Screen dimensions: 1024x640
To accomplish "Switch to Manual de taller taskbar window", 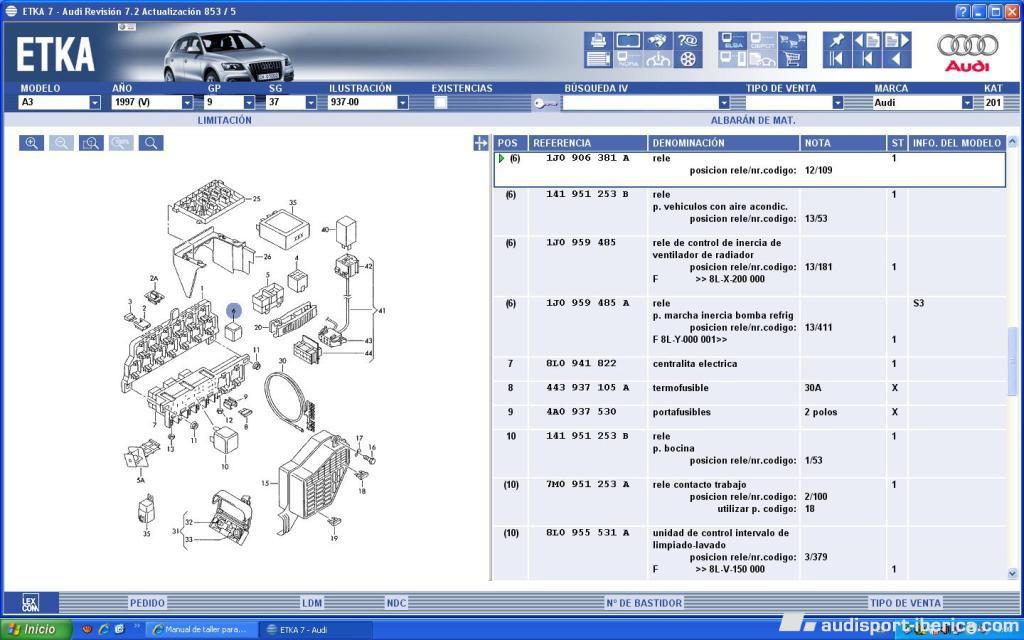I will pyautogui.click(x=200, y=630).
